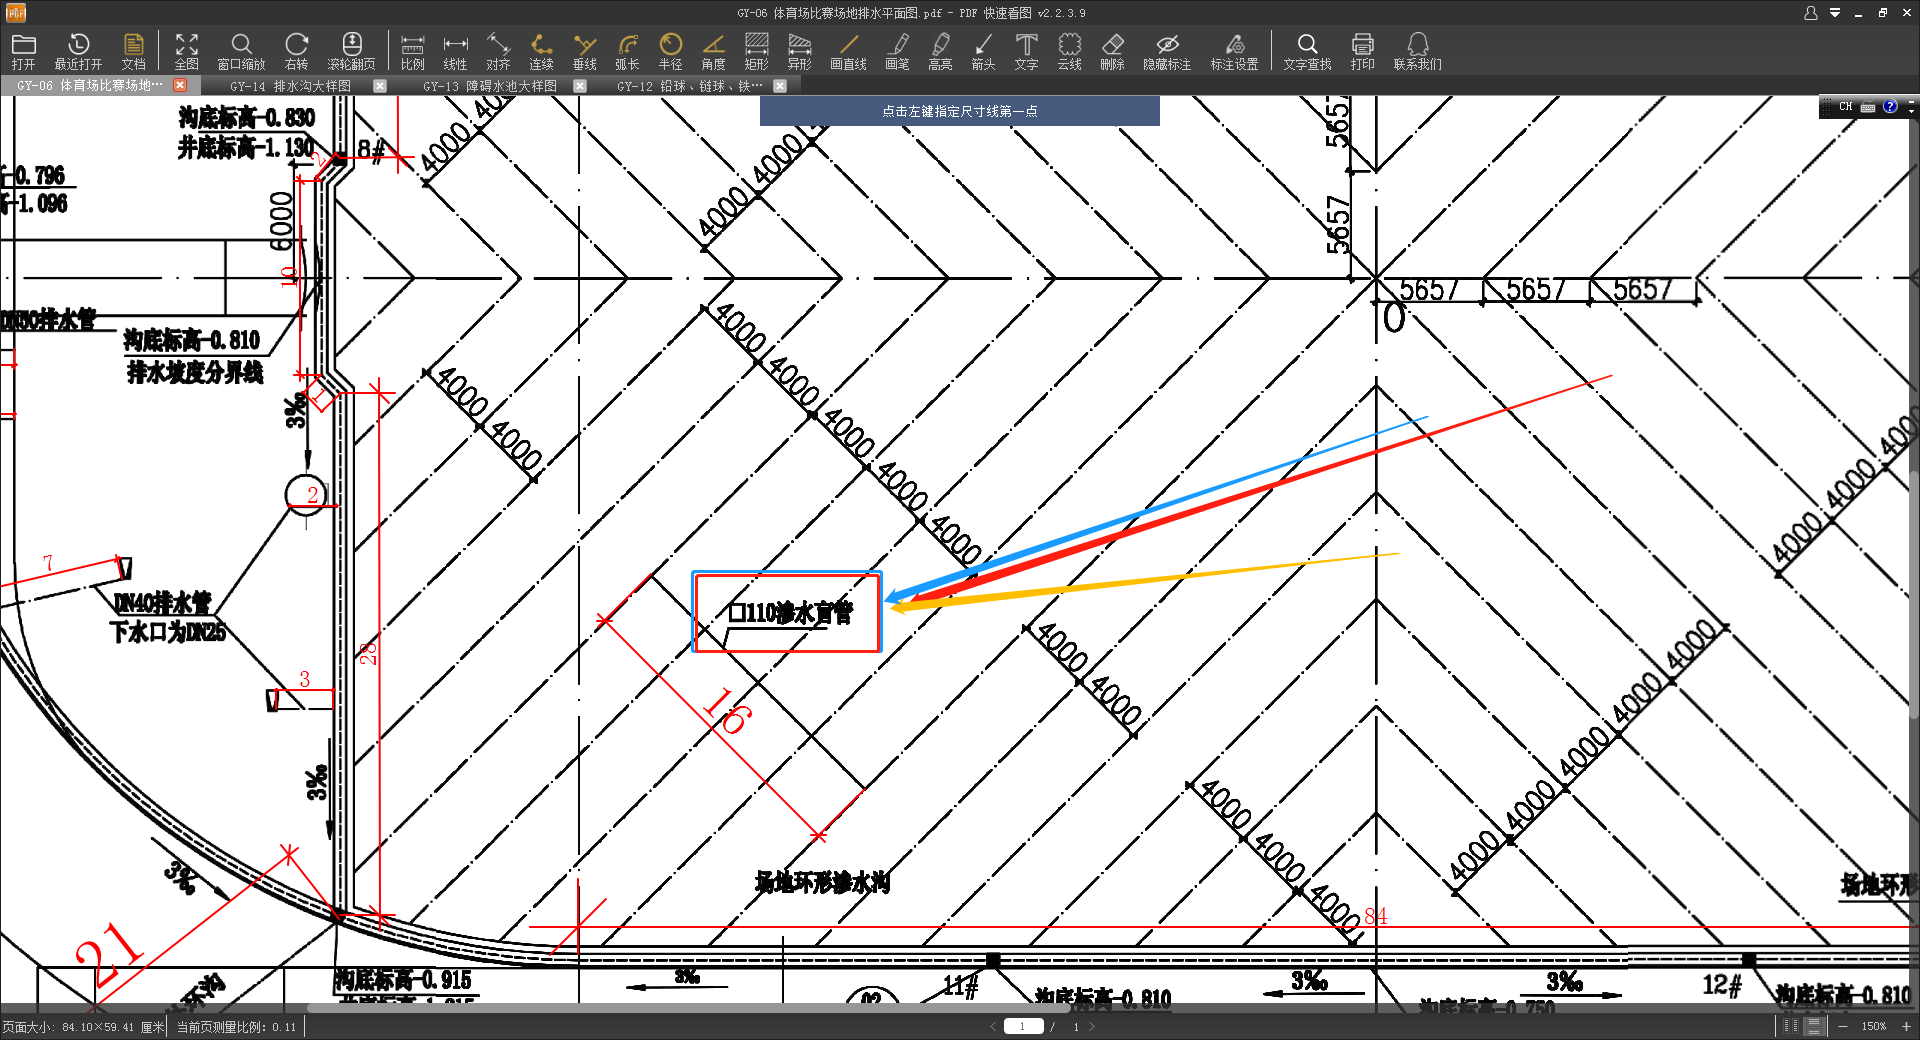
Task: Click the page number input field
Action: [x=1023, y=1026]
